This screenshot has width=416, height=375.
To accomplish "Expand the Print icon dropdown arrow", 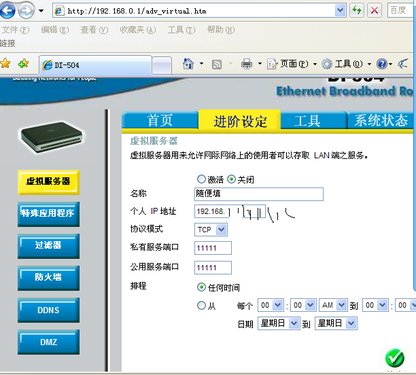I will pos(260,63).
